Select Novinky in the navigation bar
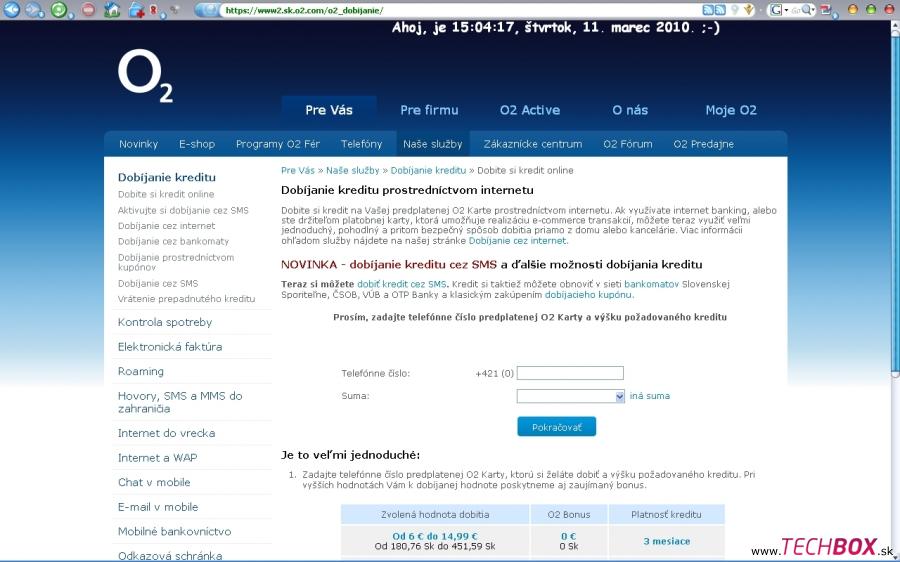This screenshot has height=562, width=900. pos(138,144)
